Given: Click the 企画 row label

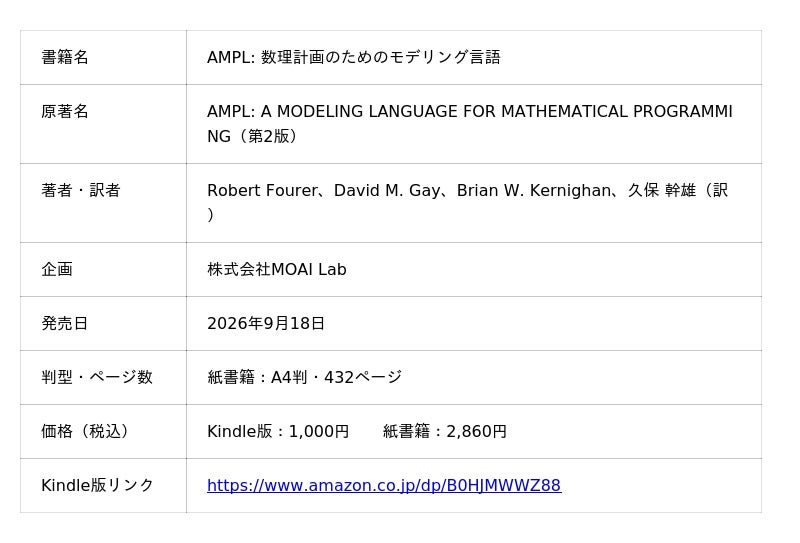Looking at the screenshot, I should click(x=57, y=269).
